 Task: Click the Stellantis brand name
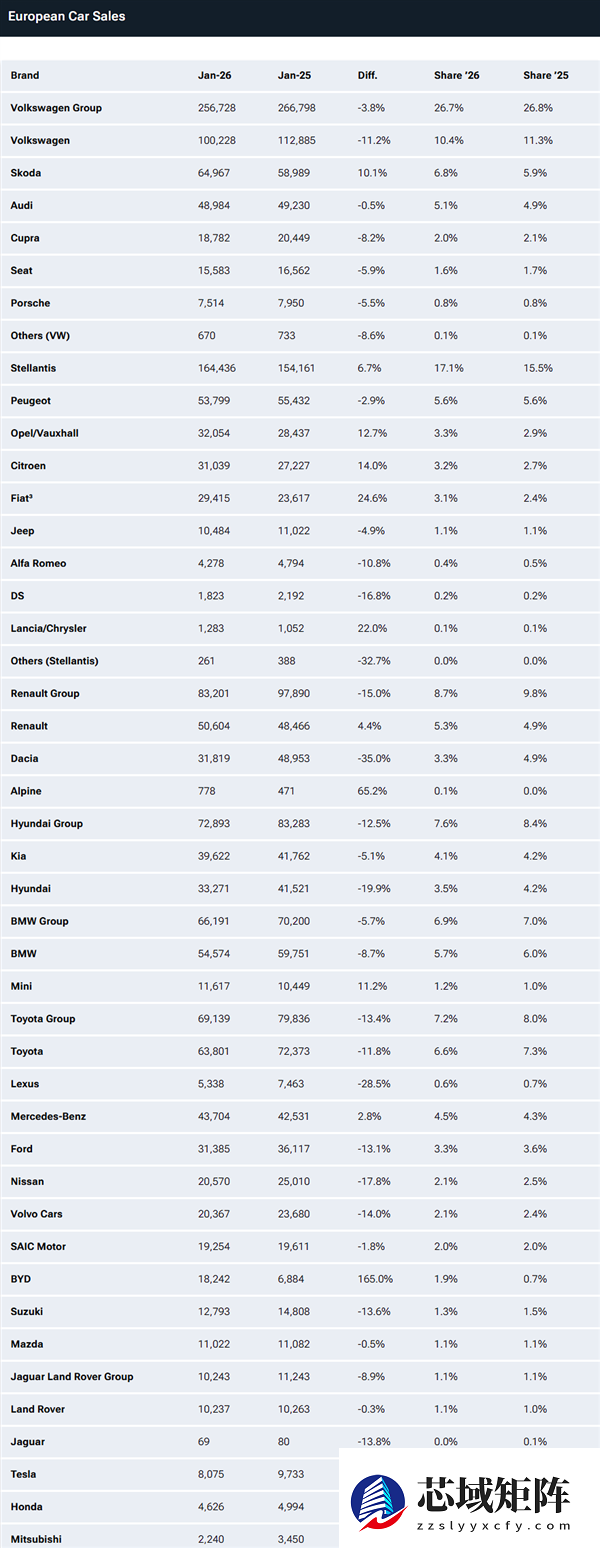[33, 368]
